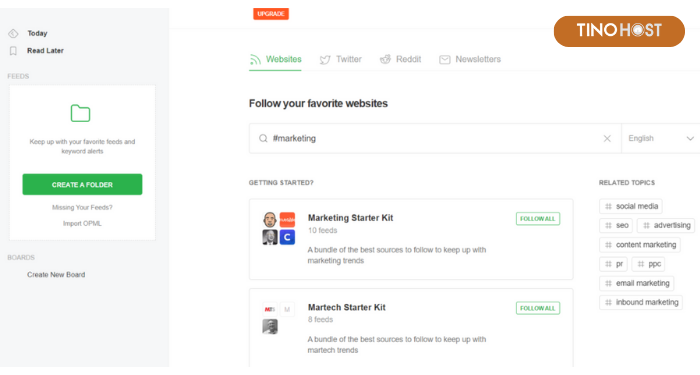Select the pr topic tag
The image size is (700, 375).
pyautogui.click(x=613, y=264)
